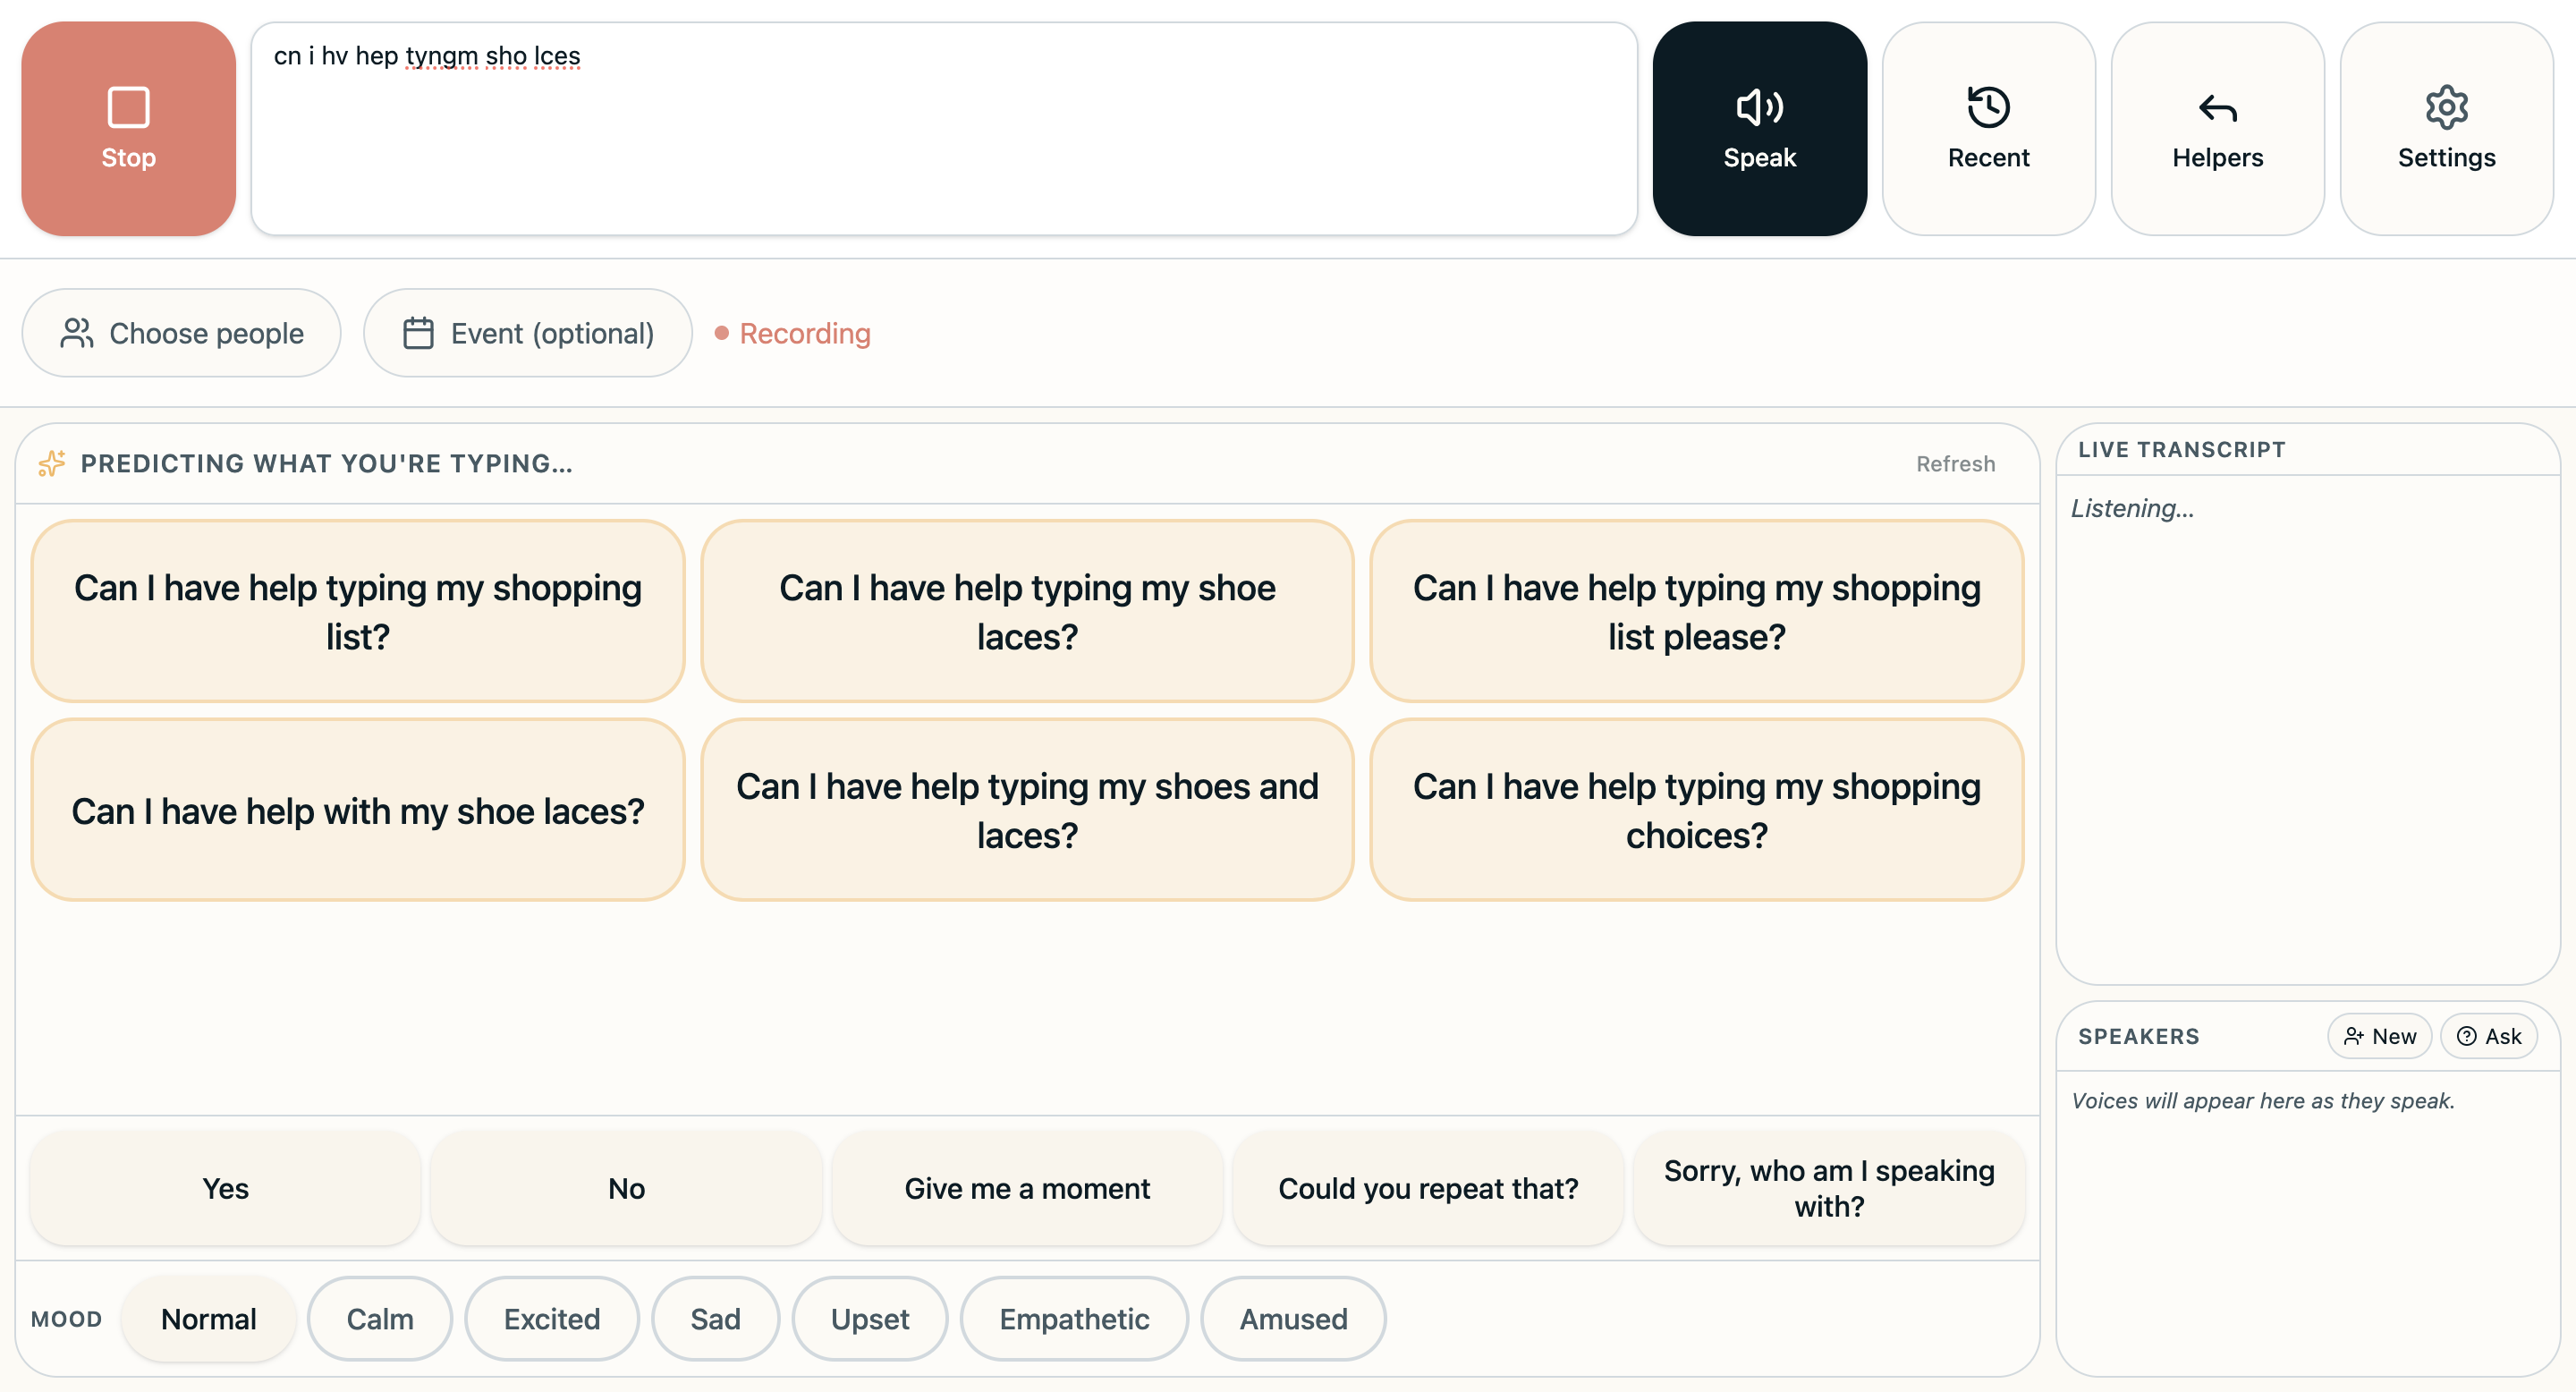Select "Can I have help typing my shopping list?"
Screen dimensions: 2576x1392
(358, 611)
